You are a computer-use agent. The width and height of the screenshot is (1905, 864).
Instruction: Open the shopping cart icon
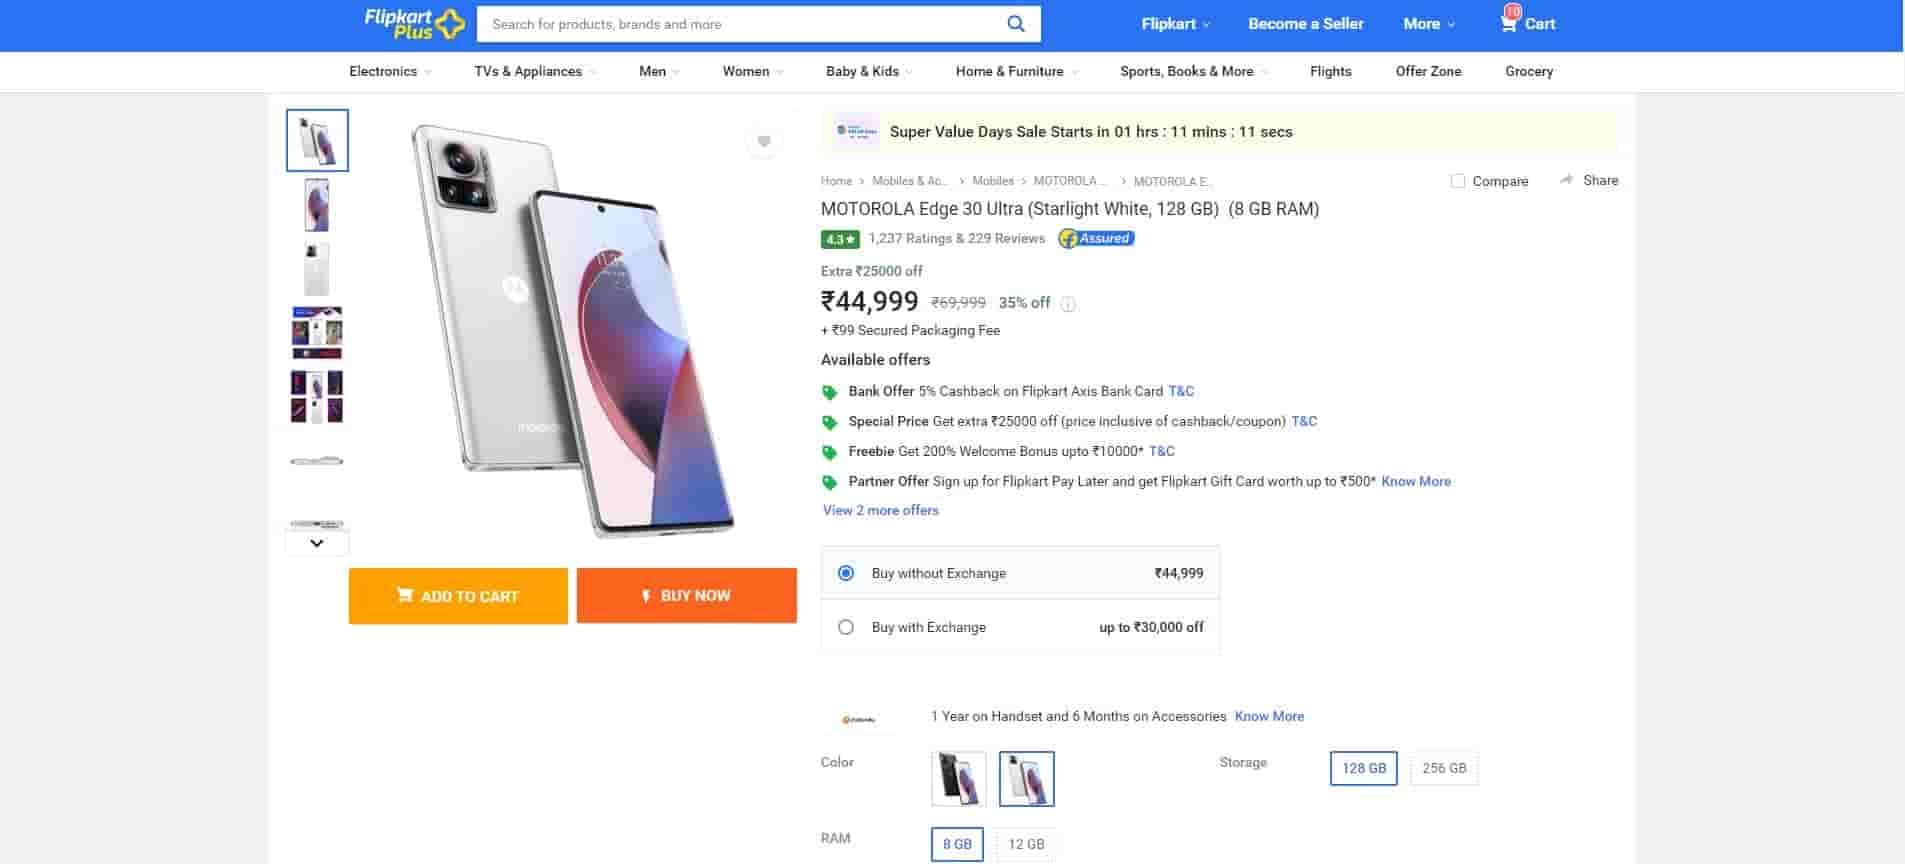coord(1508,22)
